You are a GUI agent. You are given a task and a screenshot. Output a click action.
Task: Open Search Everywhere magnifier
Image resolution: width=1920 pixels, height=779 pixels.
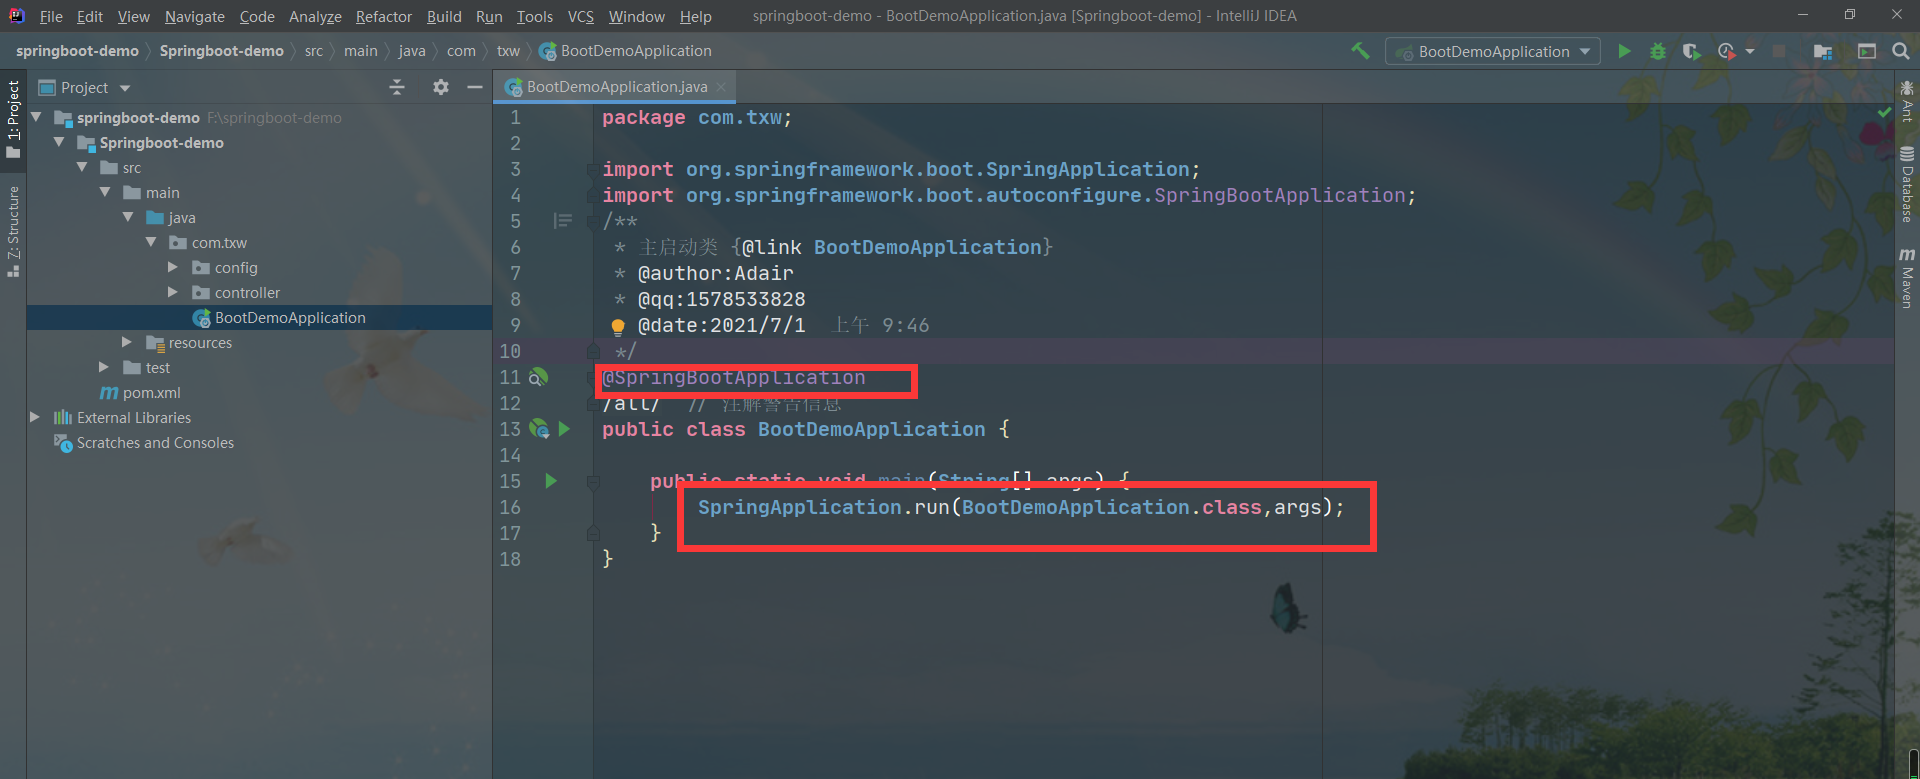1901,51
